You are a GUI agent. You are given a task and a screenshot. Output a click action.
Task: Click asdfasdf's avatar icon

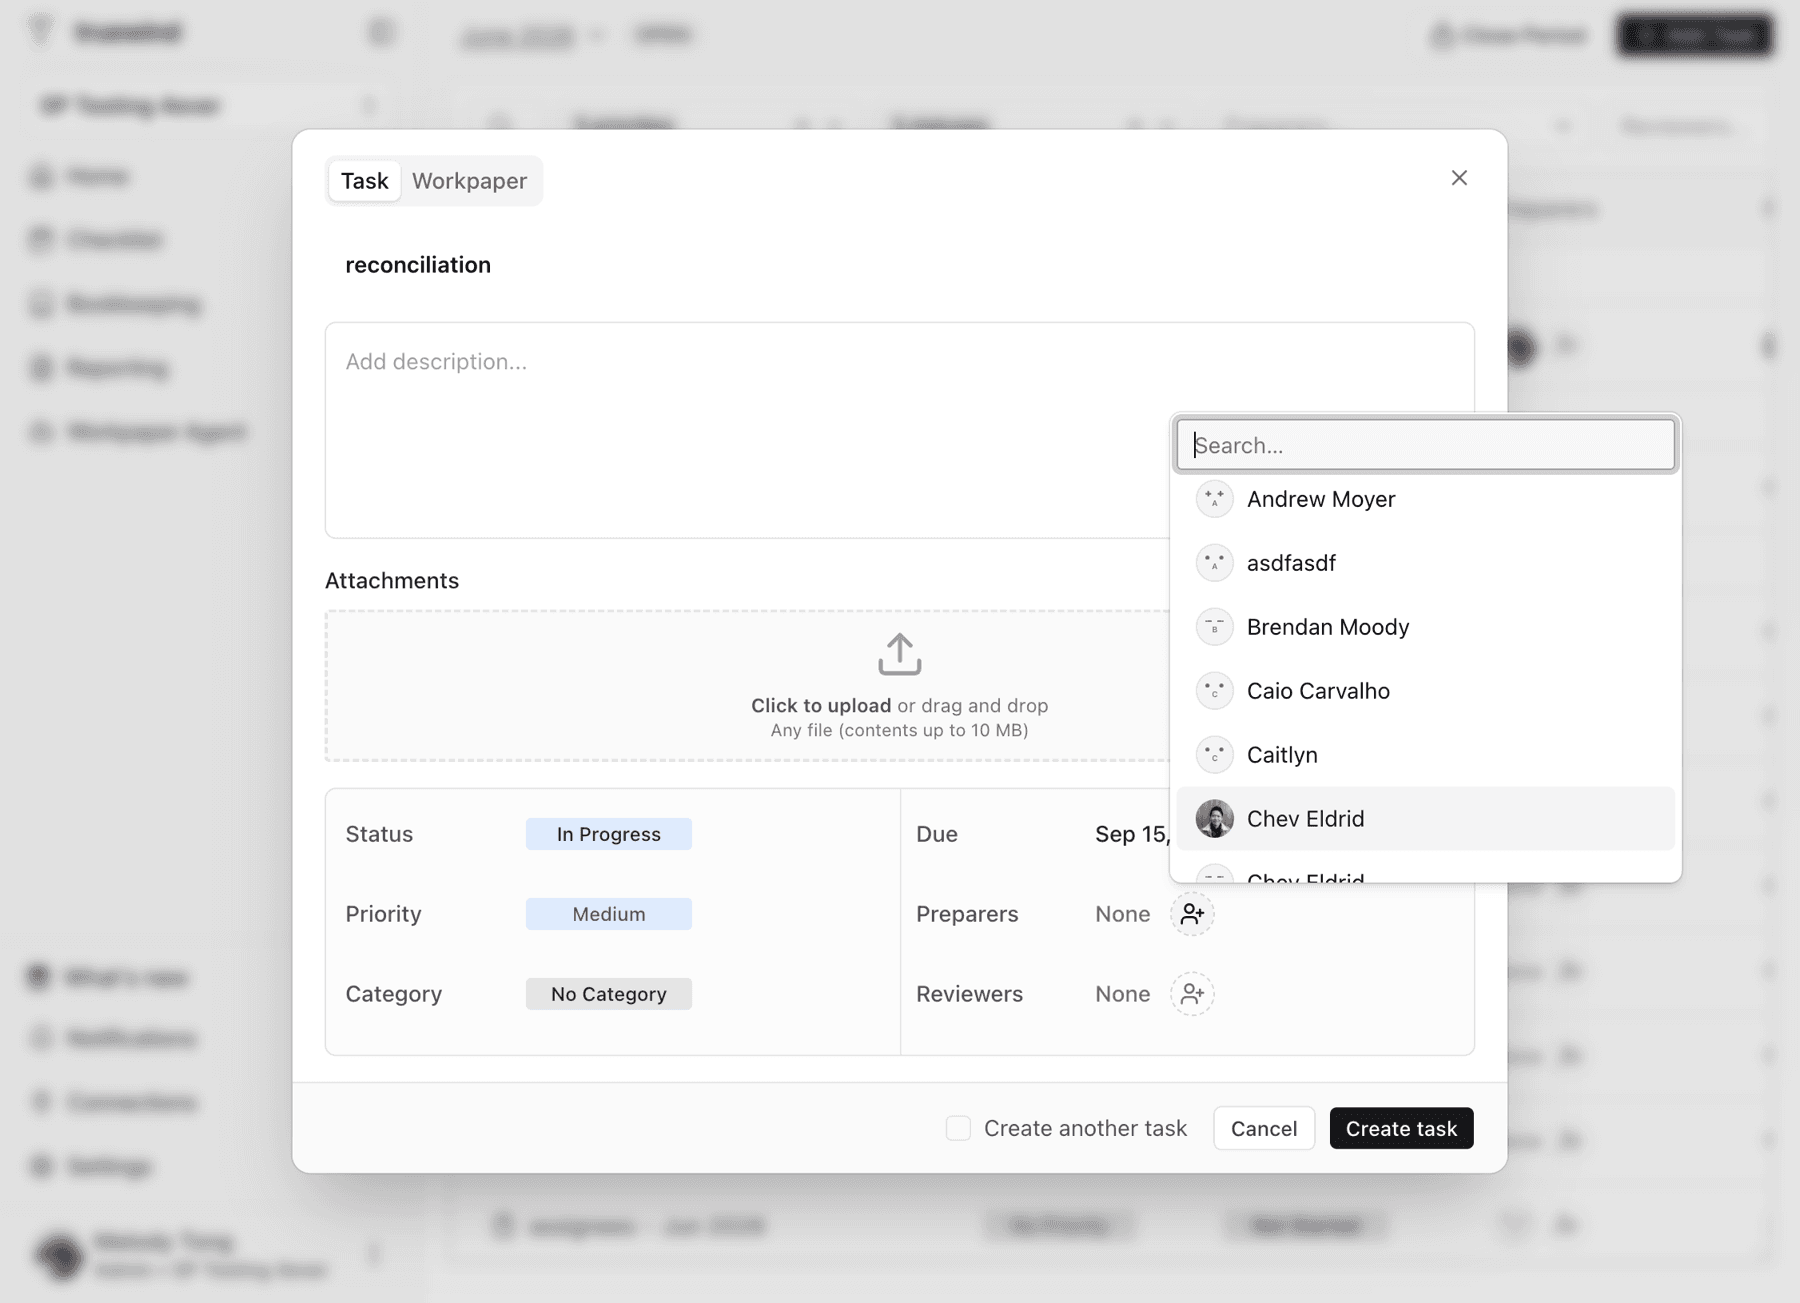tap(1214, 563)
